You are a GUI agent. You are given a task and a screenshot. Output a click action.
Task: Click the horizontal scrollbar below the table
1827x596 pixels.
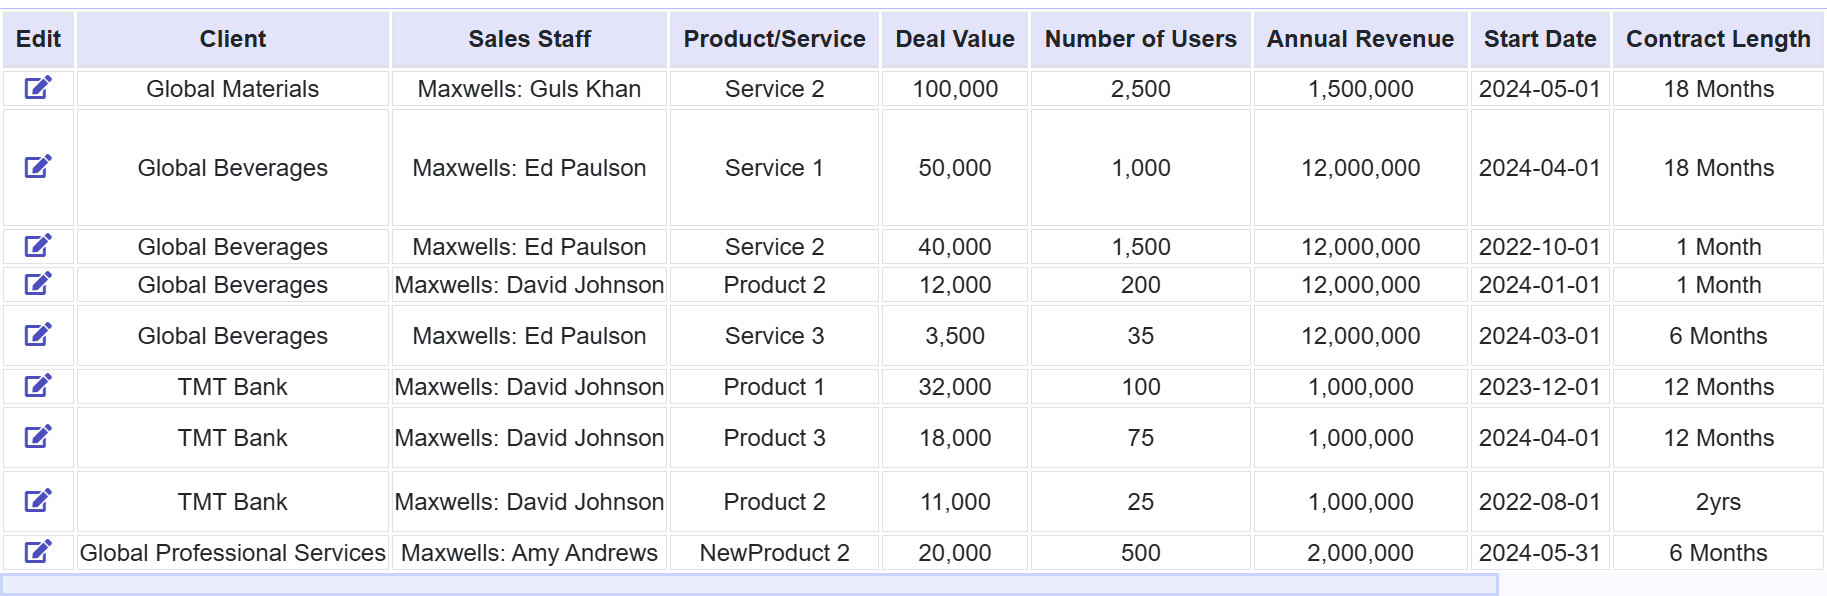pyautogui.click(x=750, y=585)
